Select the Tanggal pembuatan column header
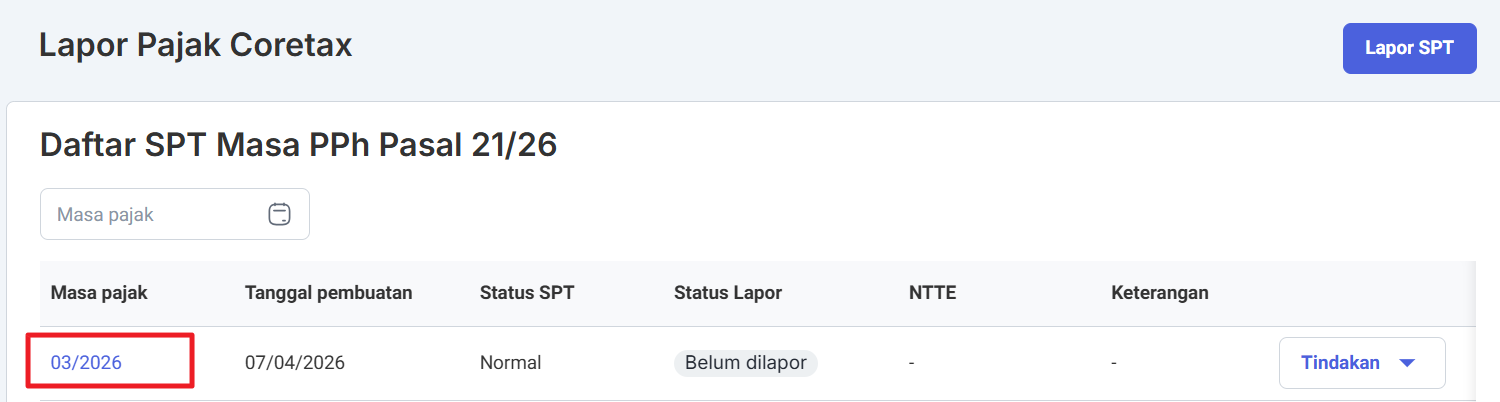This screenshot has height=402, width=1500. coord(328,293)
